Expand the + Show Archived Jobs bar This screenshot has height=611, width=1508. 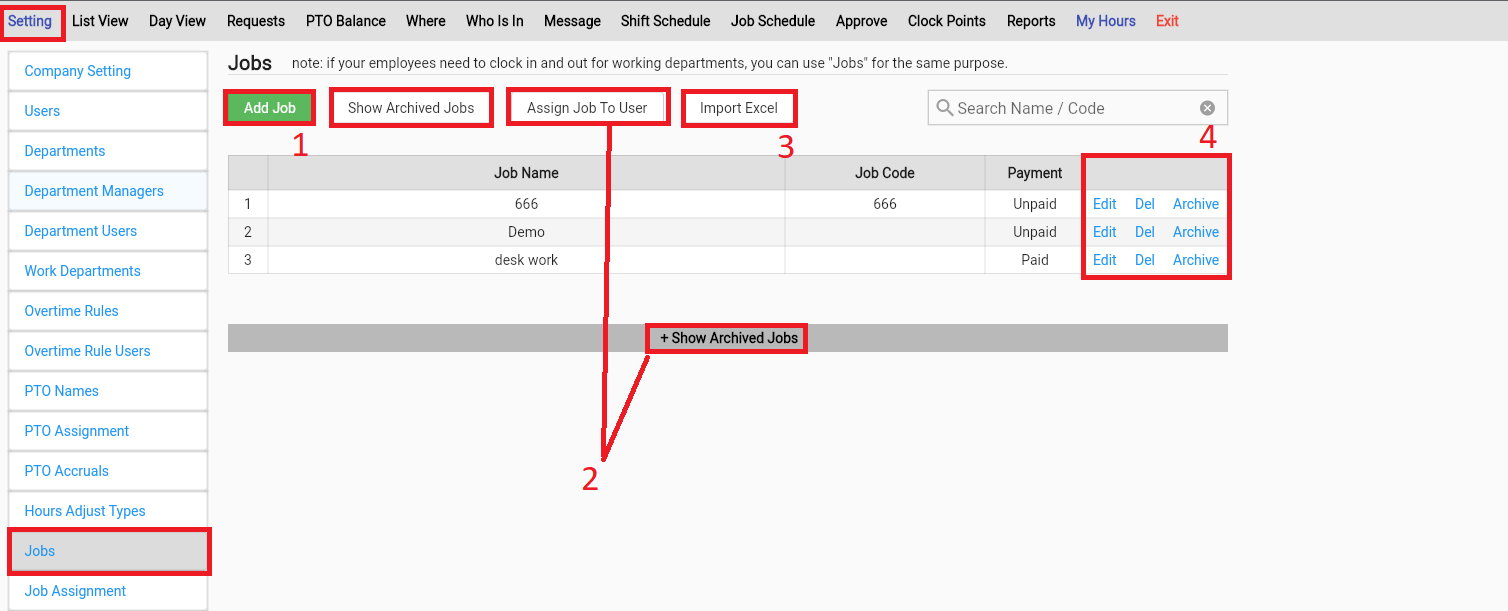[x=728, y=338]
